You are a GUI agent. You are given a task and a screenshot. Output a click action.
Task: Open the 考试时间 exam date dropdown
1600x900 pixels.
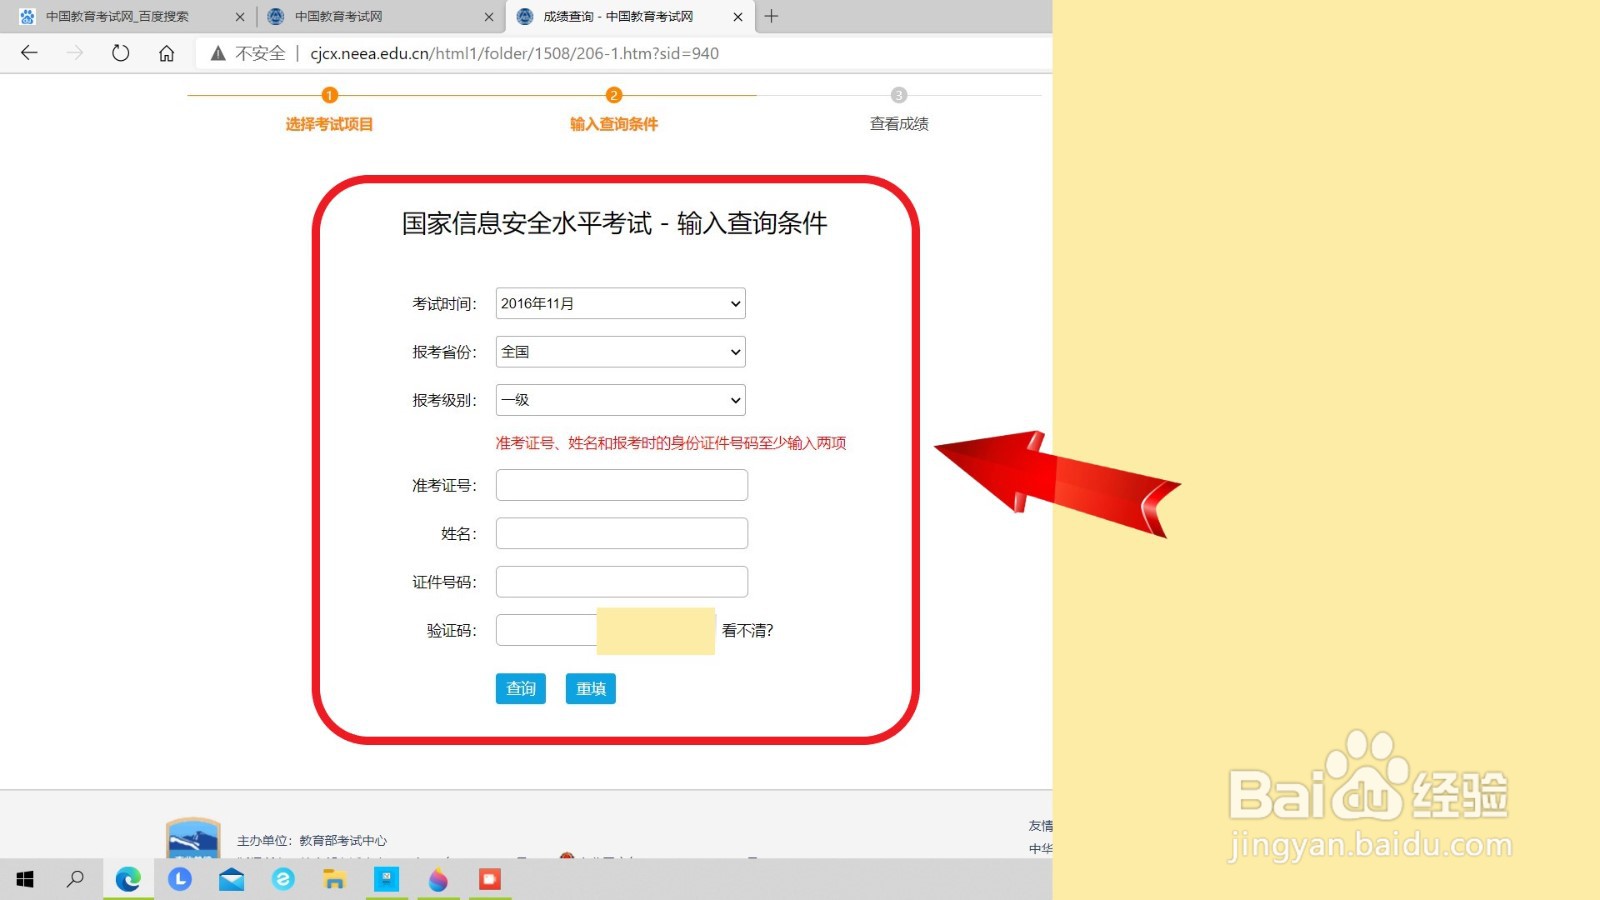(620, 303)
